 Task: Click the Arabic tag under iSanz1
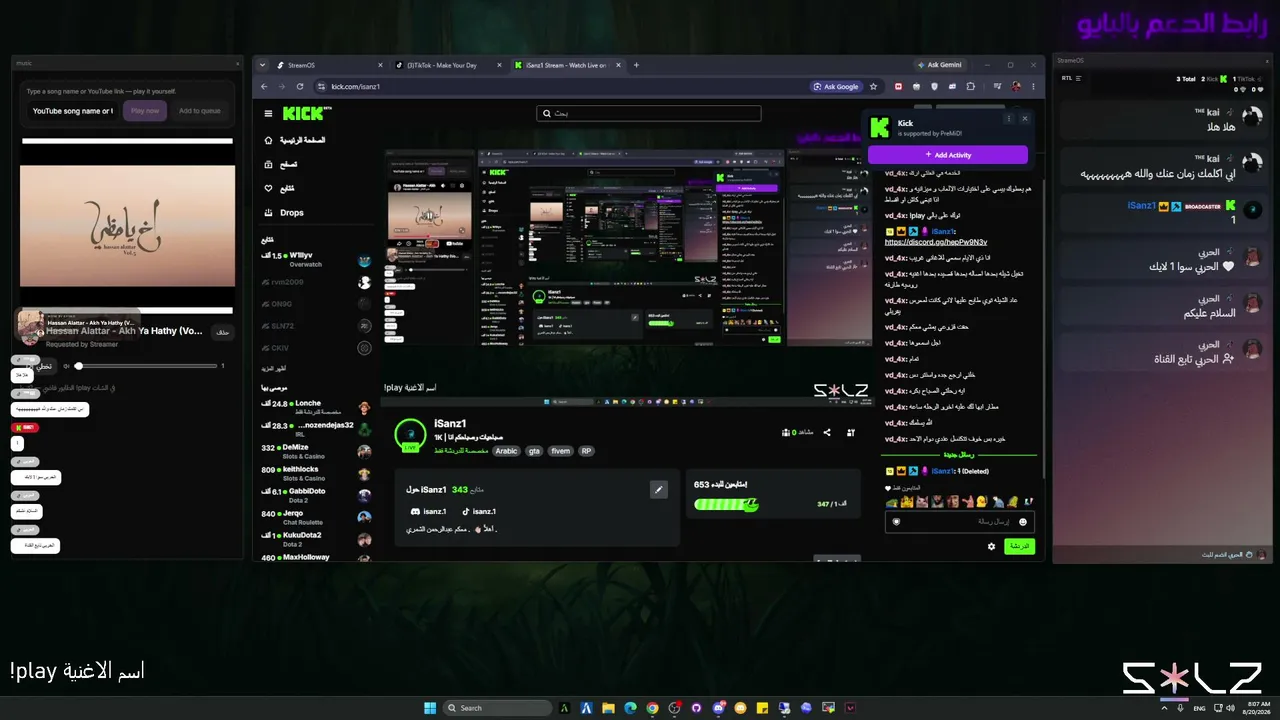(x=507, y=451)
